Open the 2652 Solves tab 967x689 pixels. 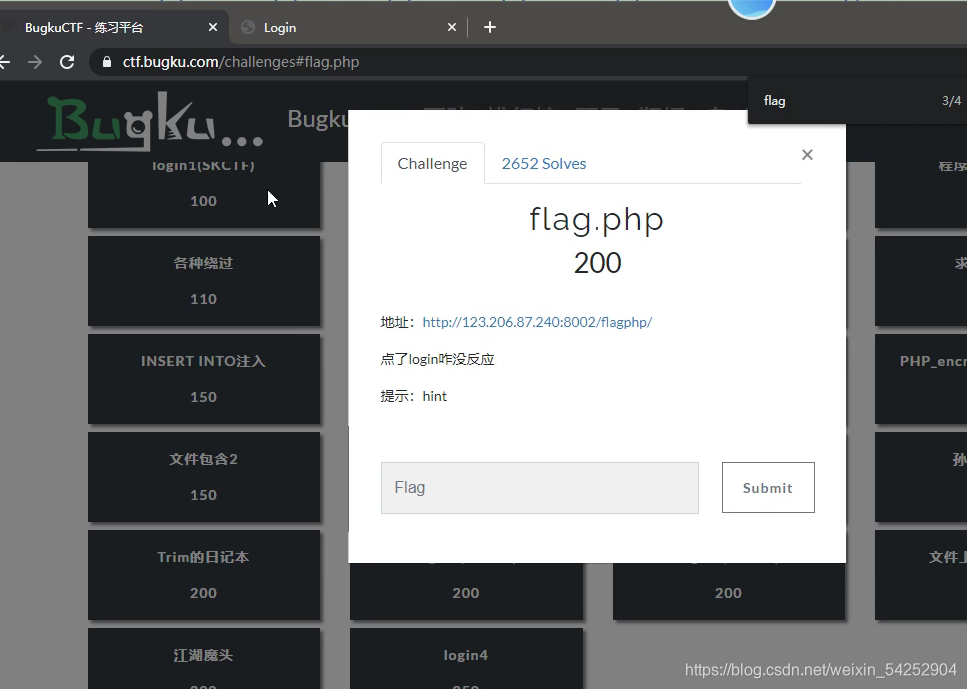coord(544,163)
